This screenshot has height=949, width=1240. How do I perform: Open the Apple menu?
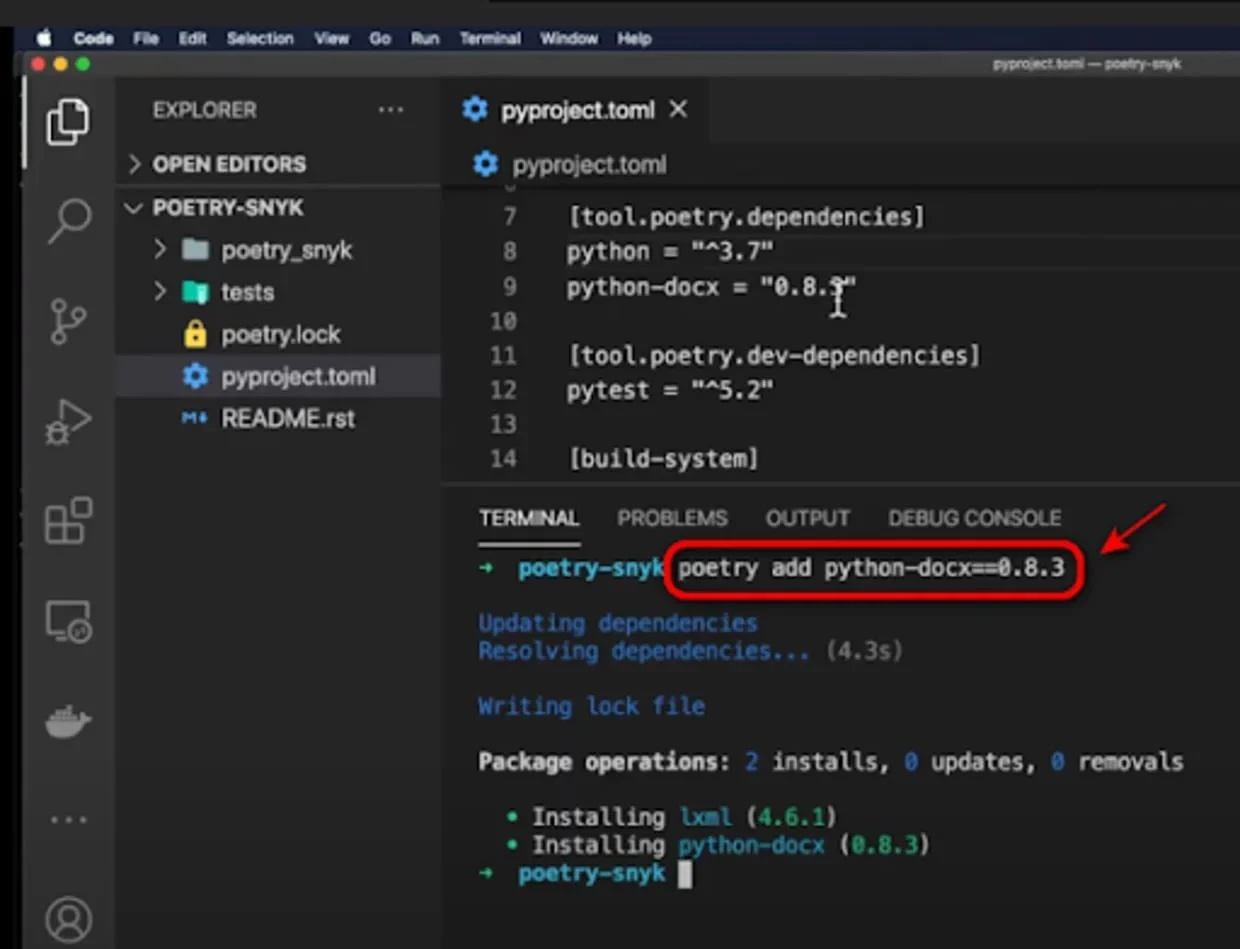tap(44, 38)
